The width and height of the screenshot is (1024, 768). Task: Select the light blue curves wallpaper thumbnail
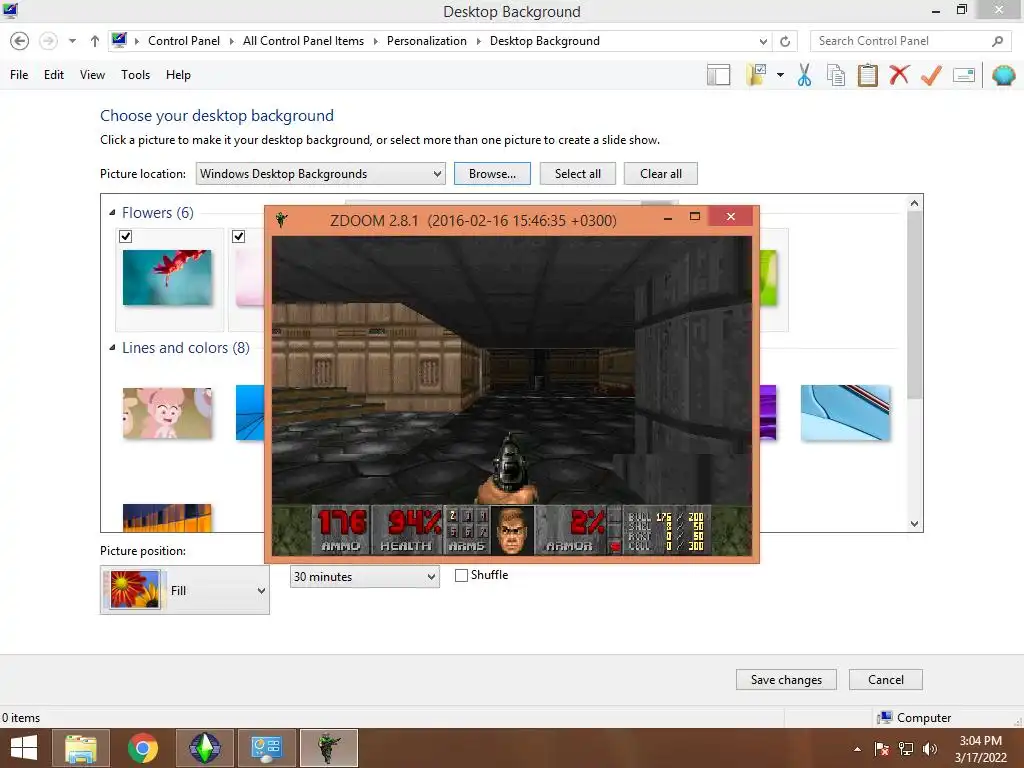pyautogui.click(x=845, y=413)
